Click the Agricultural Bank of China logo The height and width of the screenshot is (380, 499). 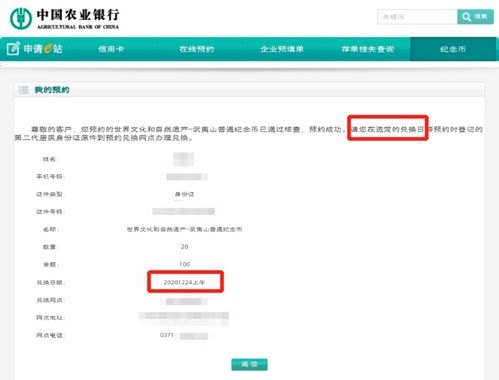[65, 18]
